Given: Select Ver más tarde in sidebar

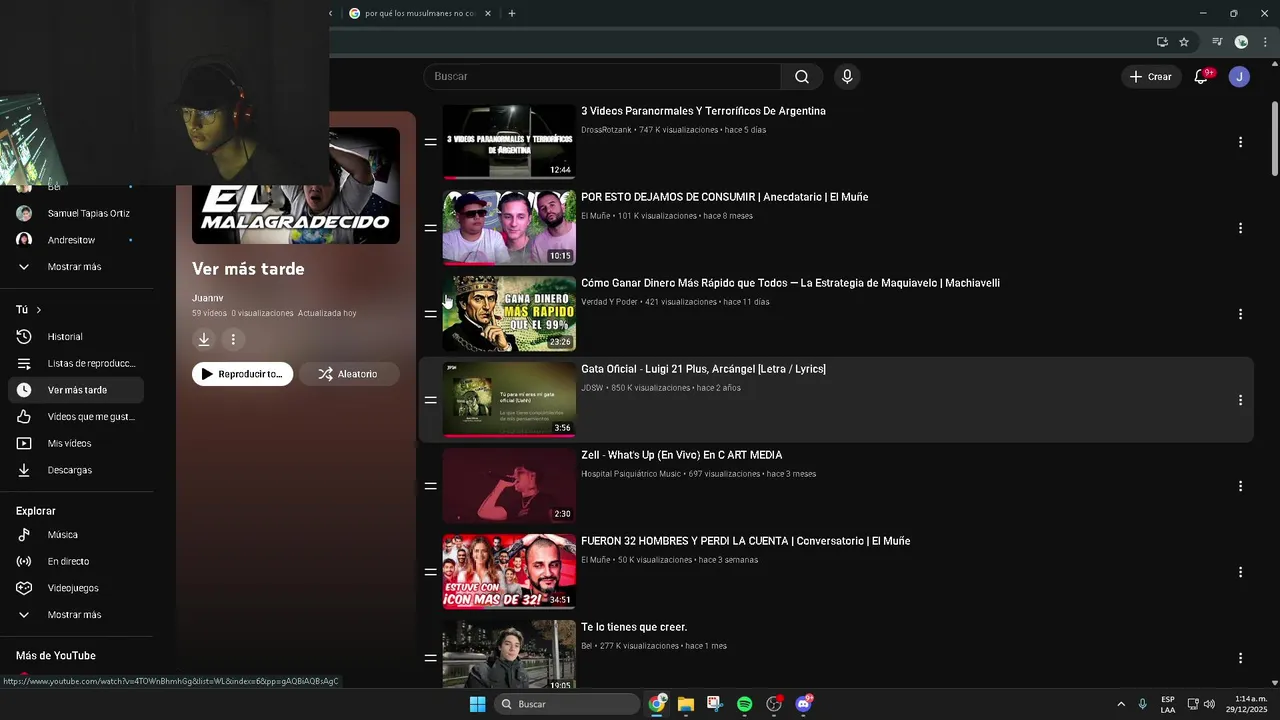Looking at the screenshot, I should click(75, 390).
